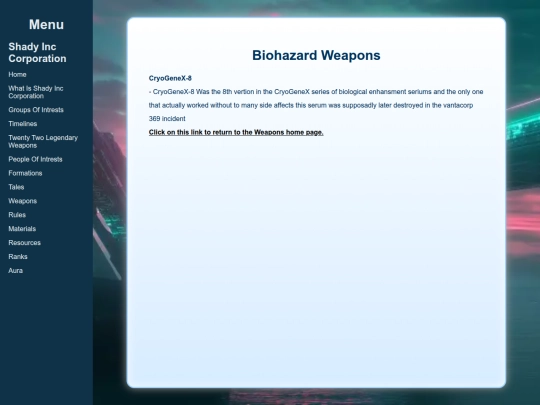This screenshot has height=405, width=540.
Task: Click the Shady Inc Corporation sidebar title
Action: point(37,52)
